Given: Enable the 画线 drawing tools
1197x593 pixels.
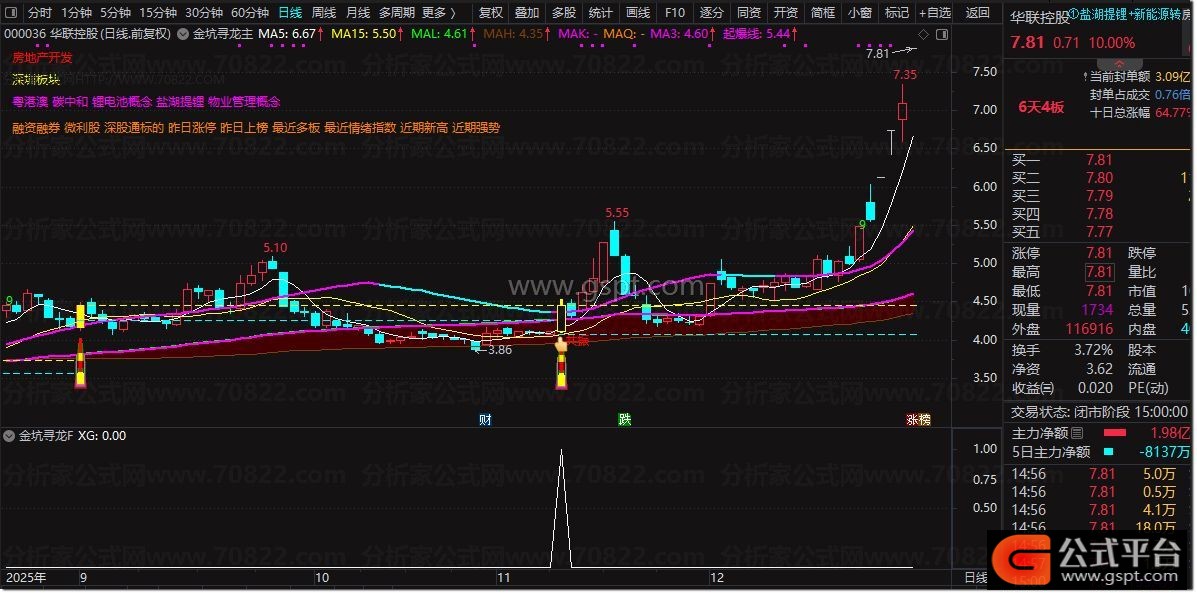Looking at the screenshot, I should tap(637, 13).
